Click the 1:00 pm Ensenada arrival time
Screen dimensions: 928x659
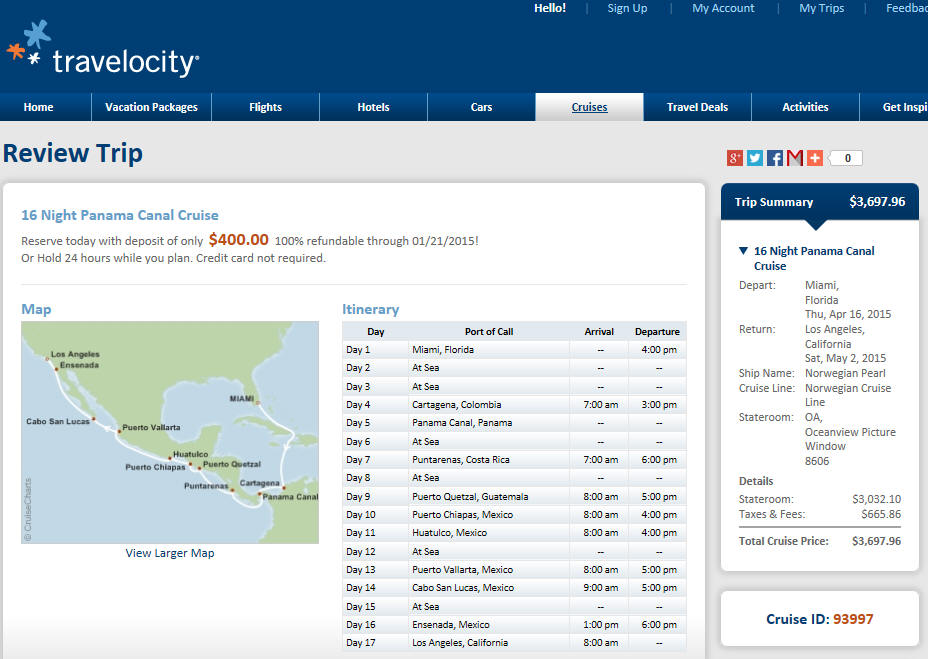point(600,625)
